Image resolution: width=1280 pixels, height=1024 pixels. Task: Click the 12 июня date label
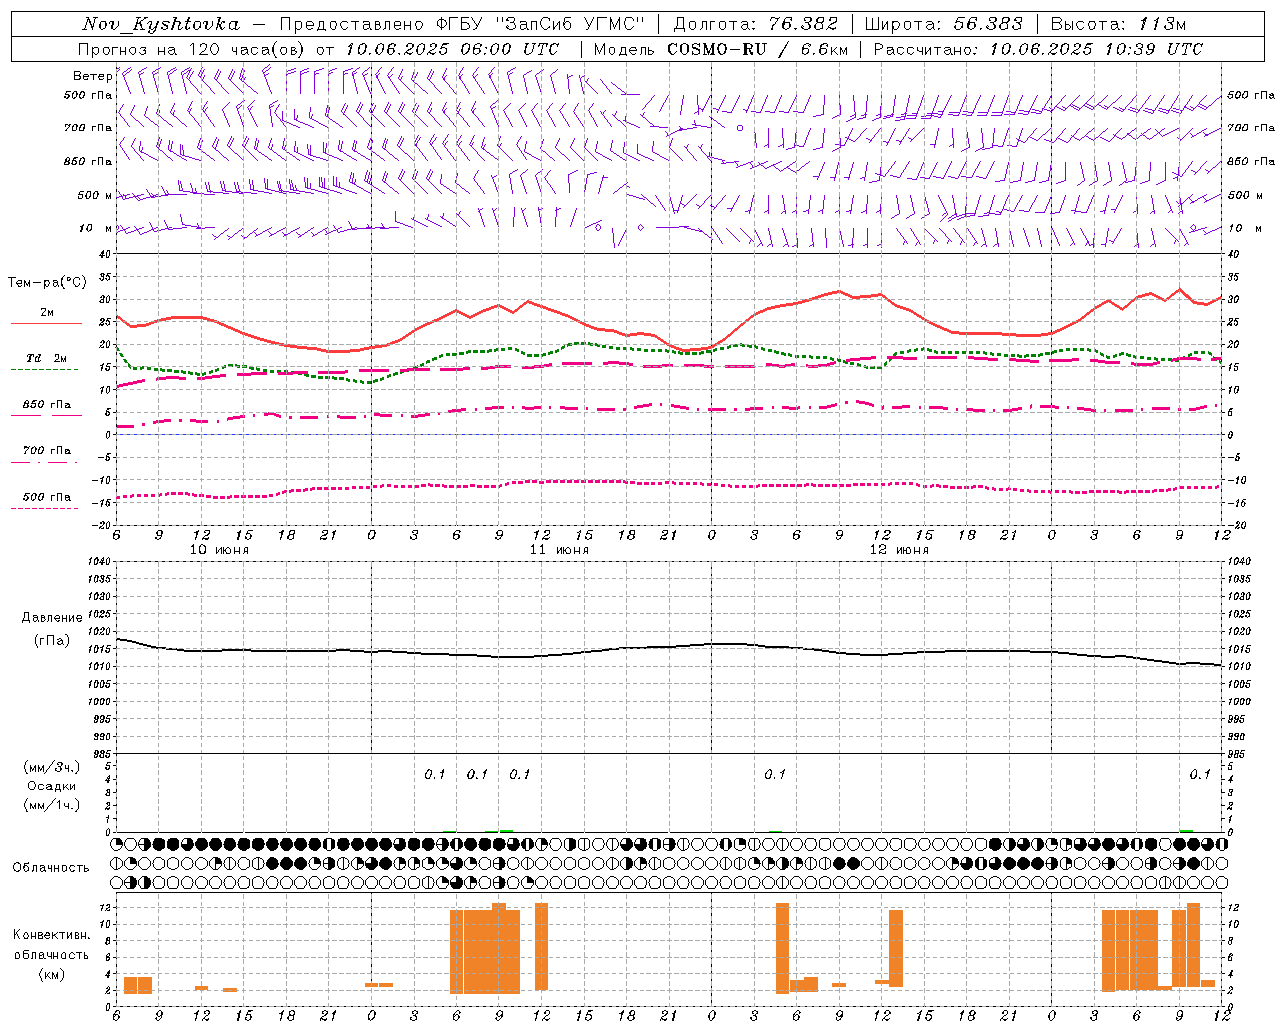click(x=899, y=550)
